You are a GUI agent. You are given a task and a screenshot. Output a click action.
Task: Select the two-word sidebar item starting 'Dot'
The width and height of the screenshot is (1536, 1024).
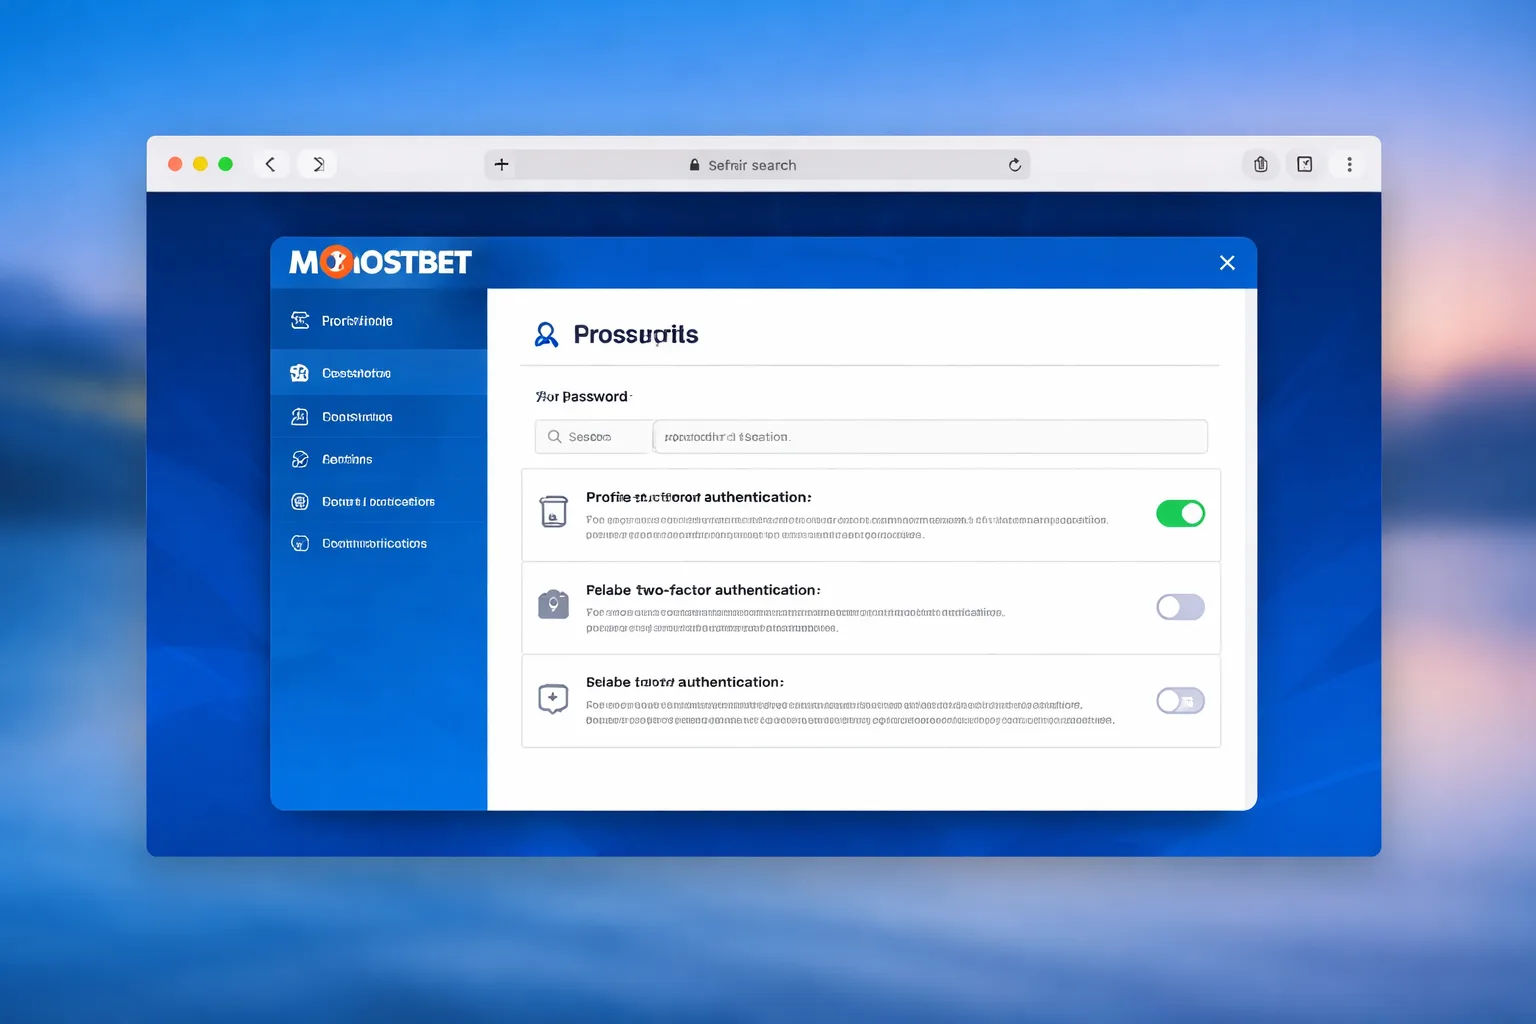pyautogui.click(x=378, y=501)
